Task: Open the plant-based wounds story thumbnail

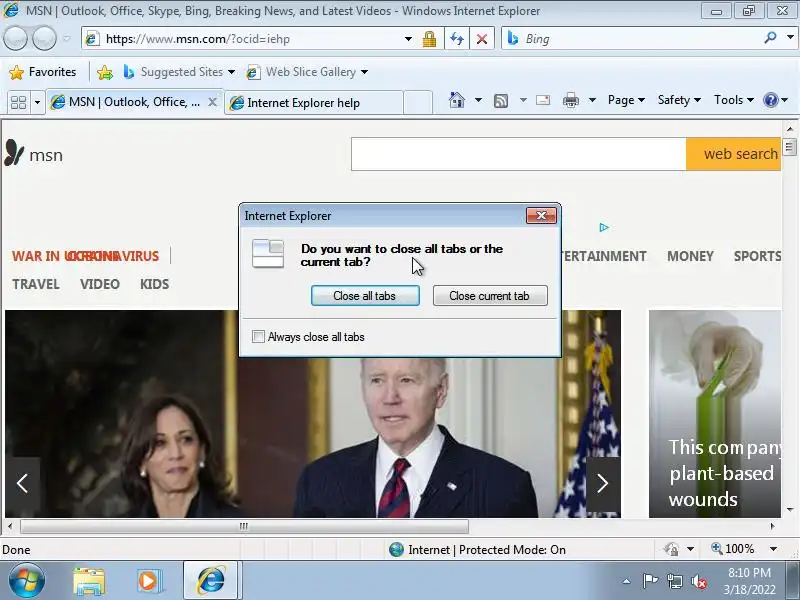Action: coord(715,413)
